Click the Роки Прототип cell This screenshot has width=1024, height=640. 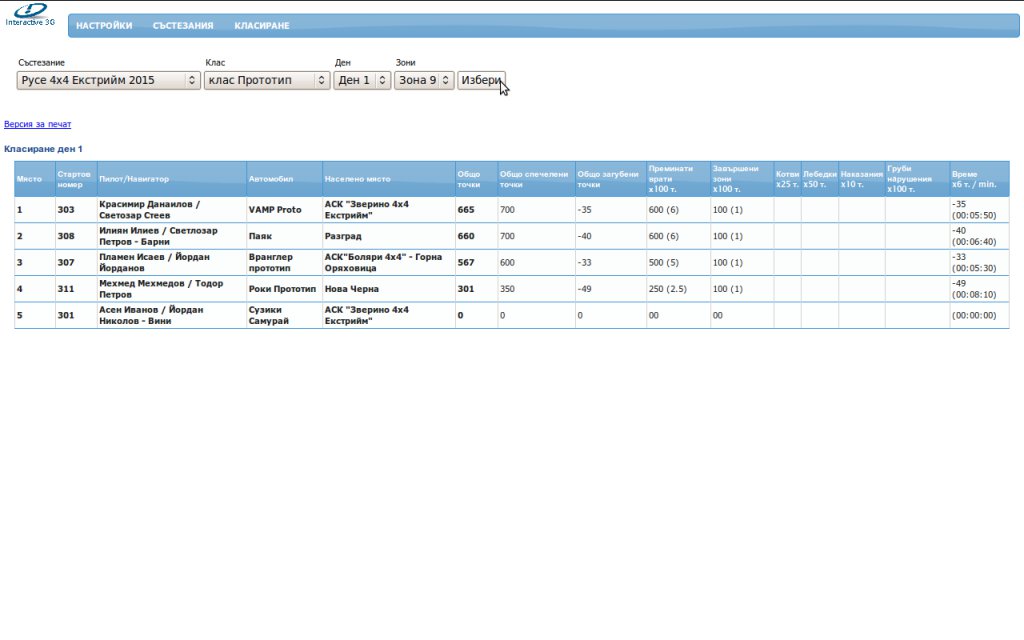tap(284, 289)
